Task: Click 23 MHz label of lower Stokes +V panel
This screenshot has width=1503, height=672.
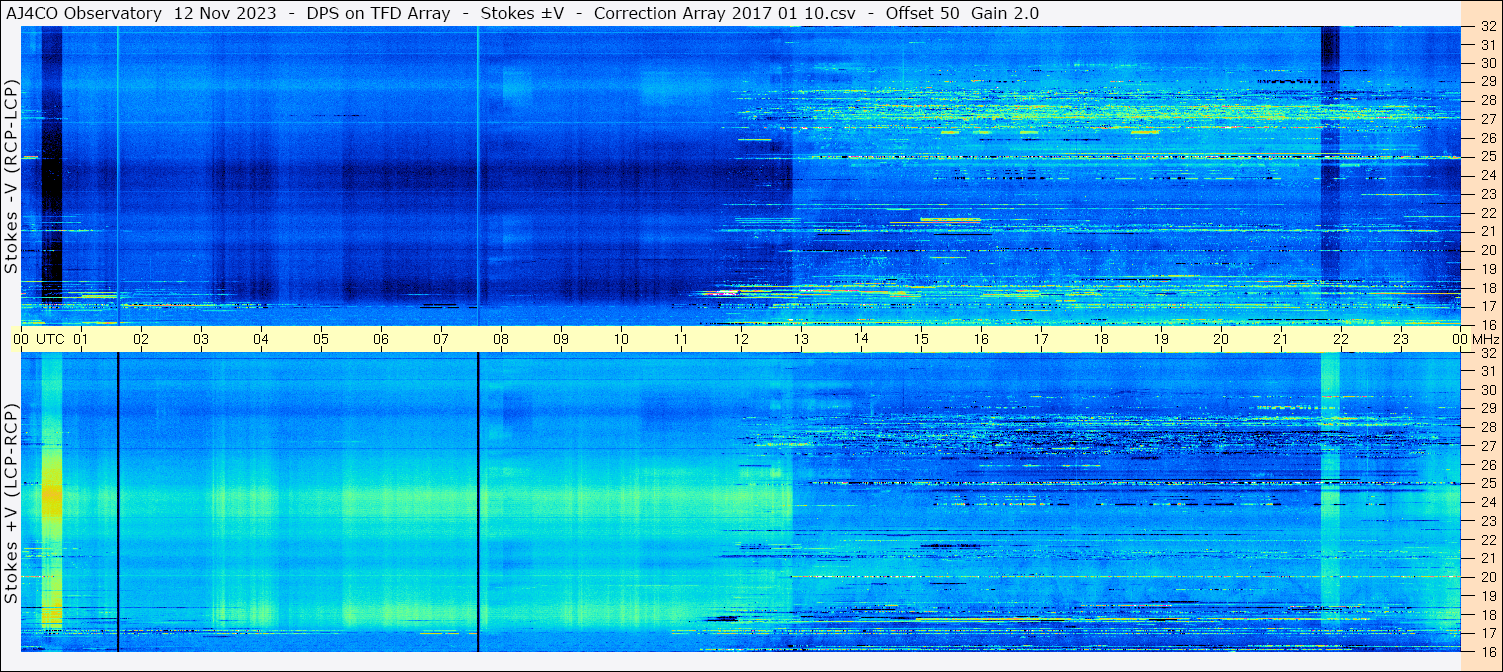Action: tap(1487, 521)
